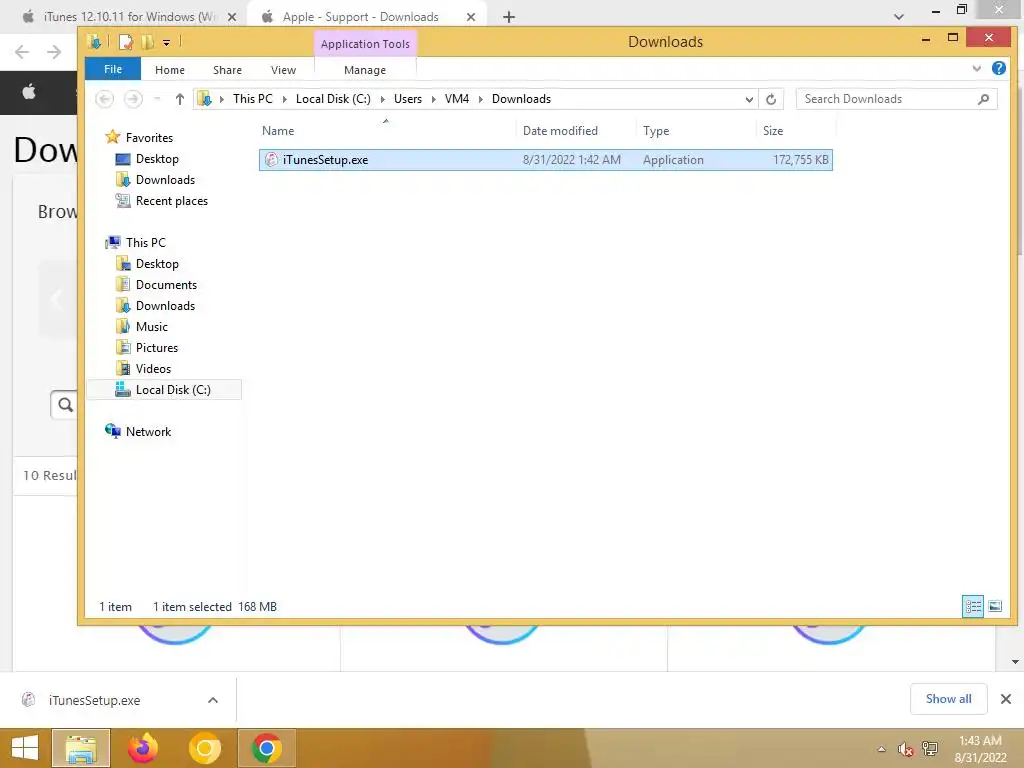
Task: Click the Properties quick access toolbar icon
Action: (x=125, y=42)
